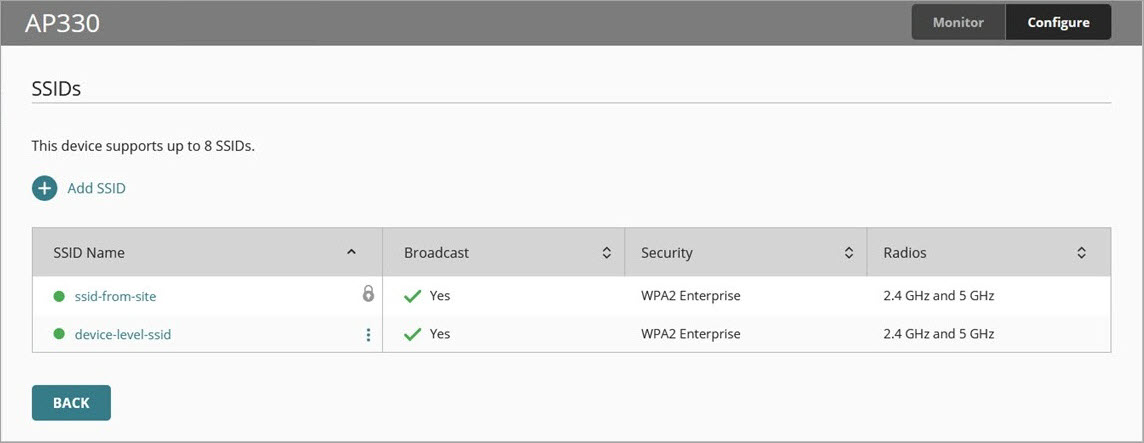This screenshot has height=443, width=1144.
Task: Click green status dot beside ssid-from-site
Action: 59,297
